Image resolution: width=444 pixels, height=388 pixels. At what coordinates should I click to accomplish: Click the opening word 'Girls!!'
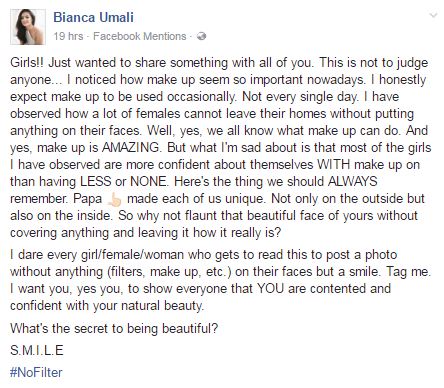tap(27, 63)
